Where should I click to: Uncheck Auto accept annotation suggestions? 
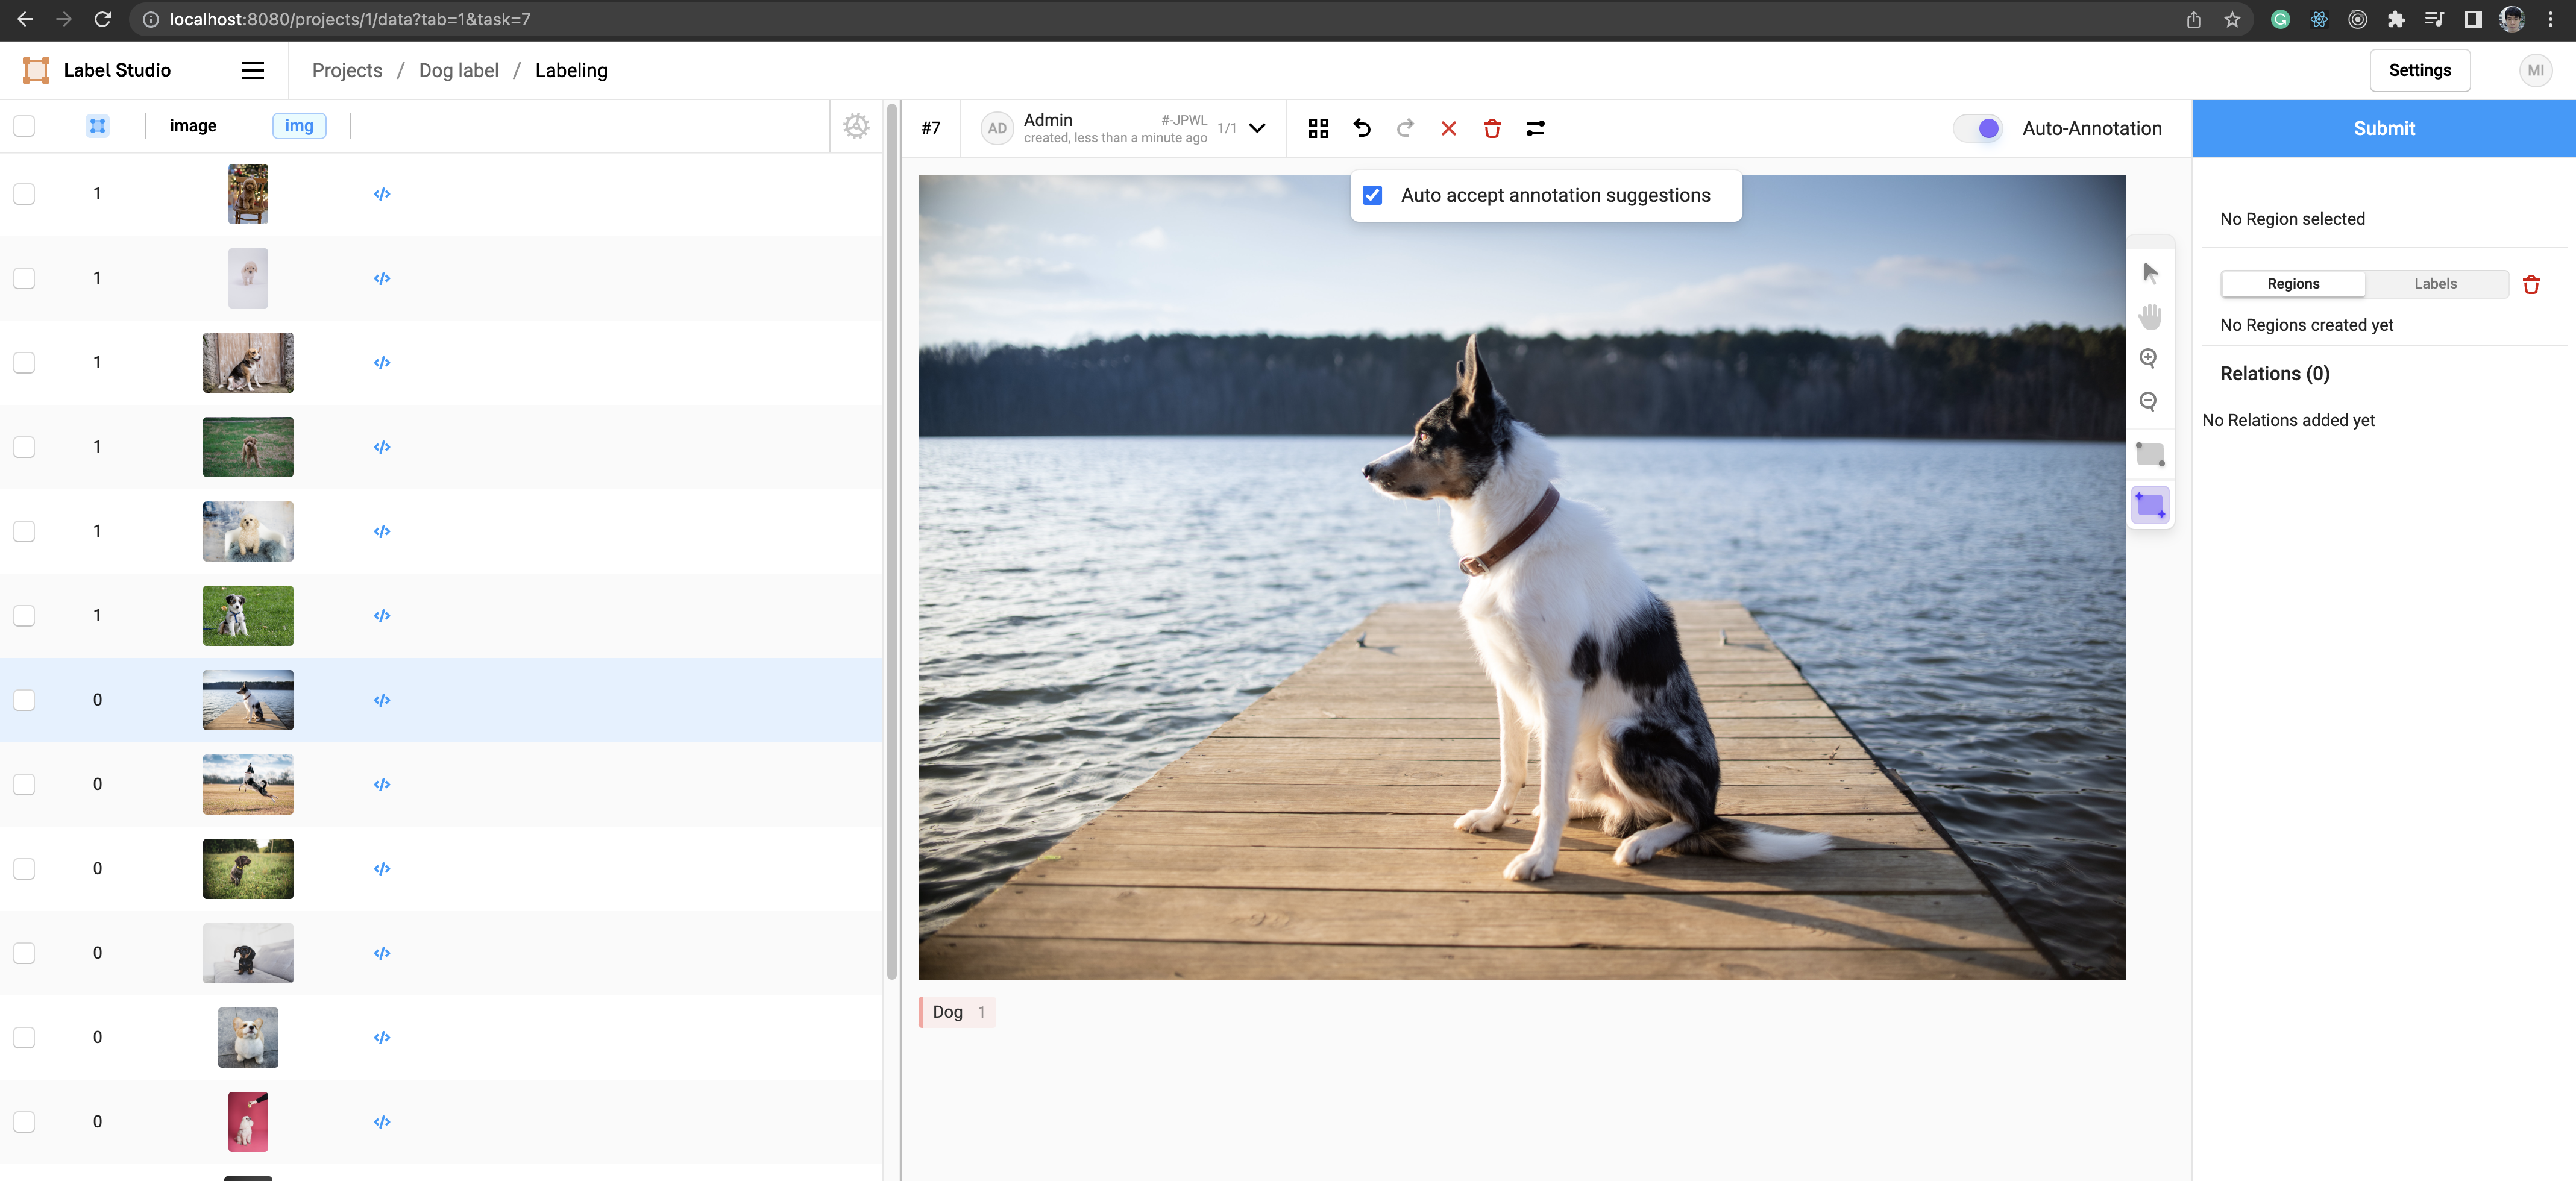click(x=1372, y=196)
